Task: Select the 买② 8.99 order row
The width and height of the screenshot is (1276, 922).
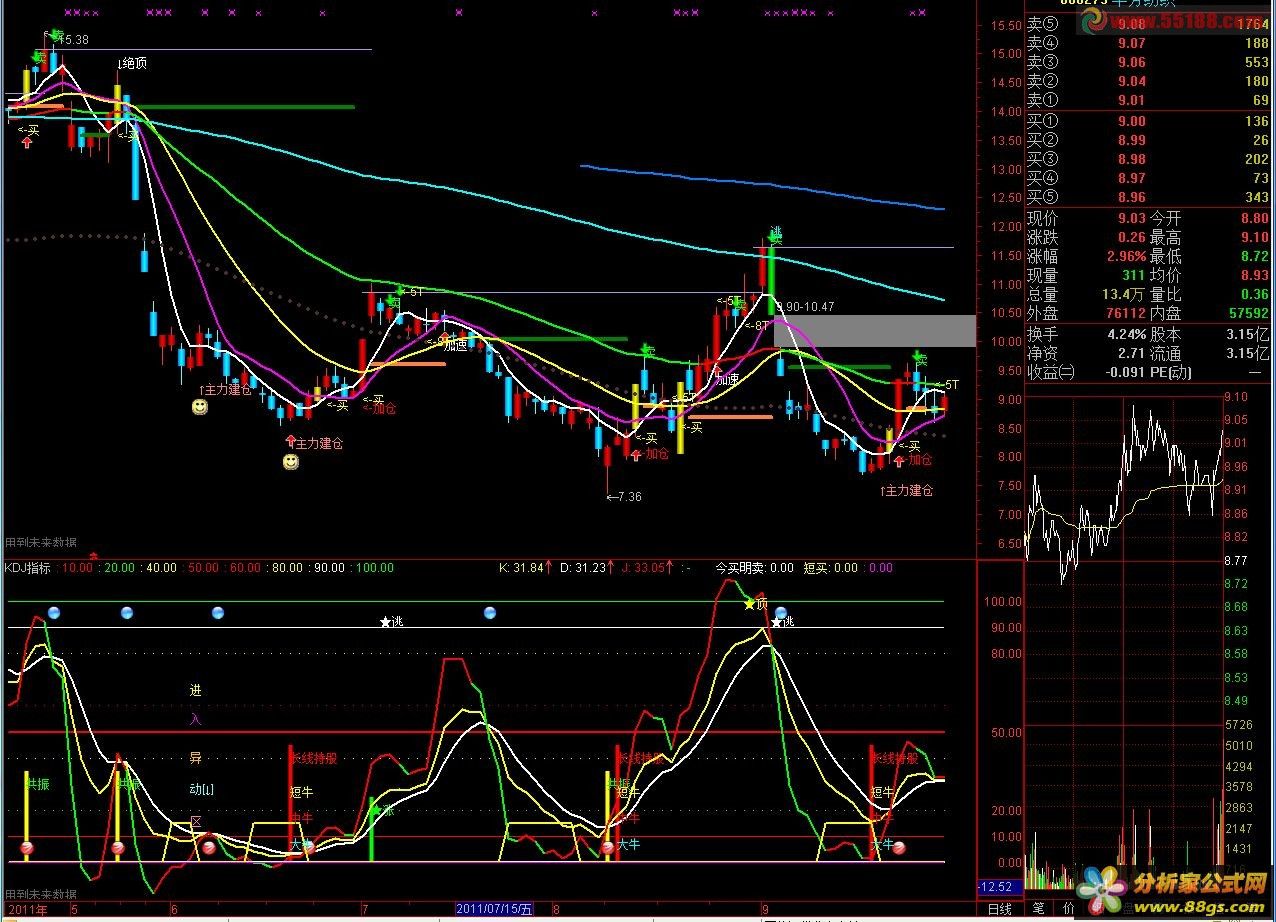Action: 1148,140
